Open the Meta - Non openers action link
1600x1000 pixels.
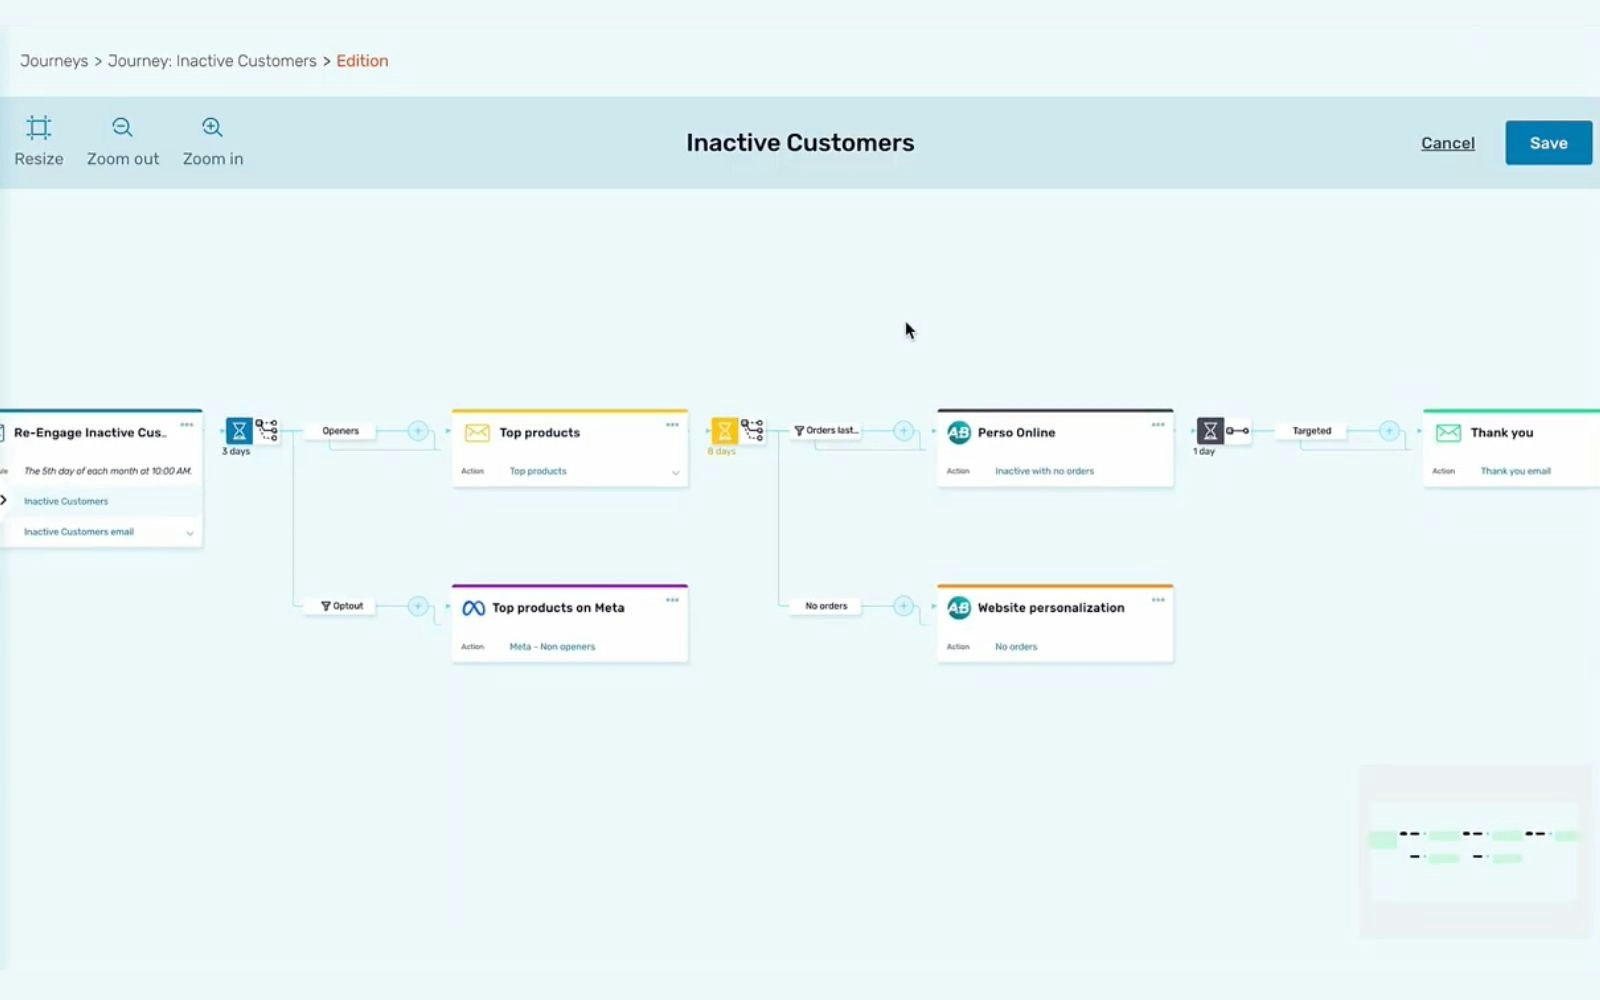coord(552,647)
